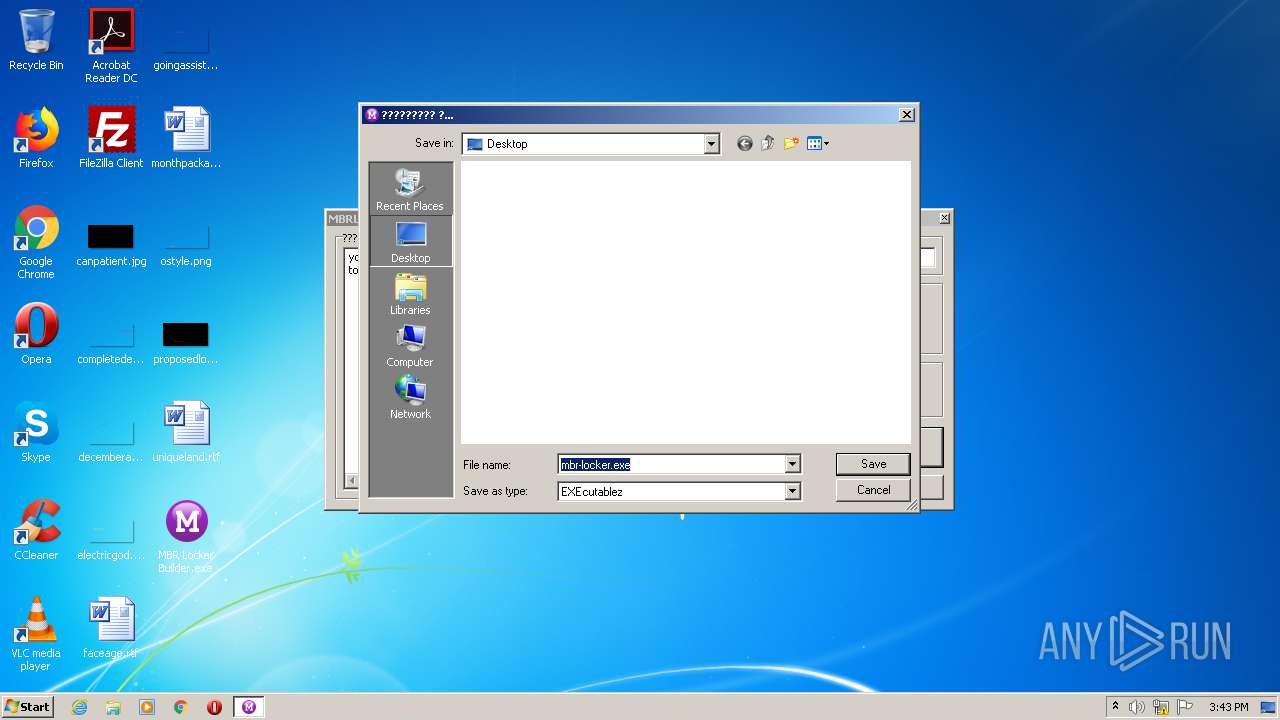Close the Save dialog window
1280x720 pixels.
(906, 115)
